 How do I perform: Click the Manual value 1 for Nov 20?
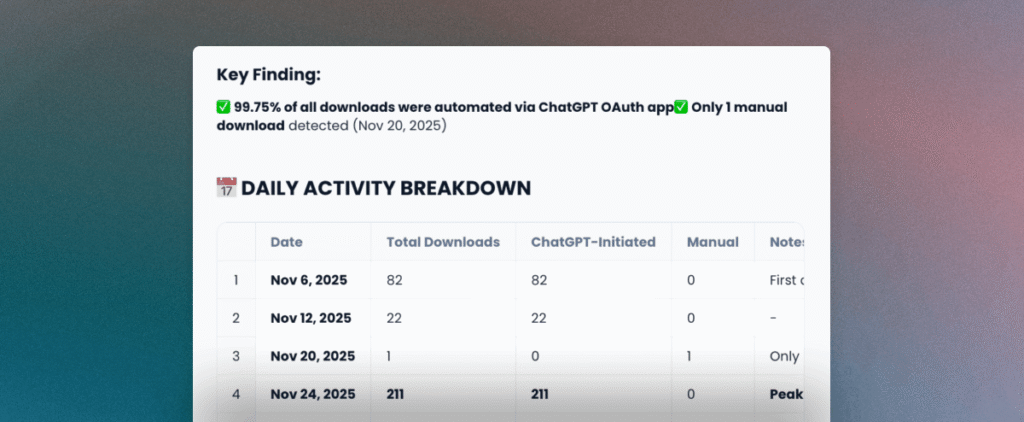[x=691, y=356]
